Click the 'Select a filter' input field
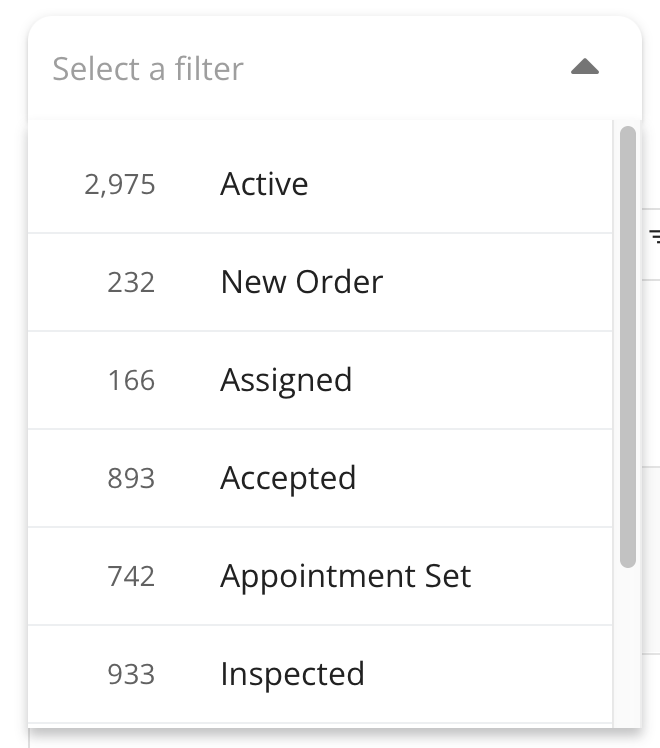660x748 pixels. click(x=148, y=69)
